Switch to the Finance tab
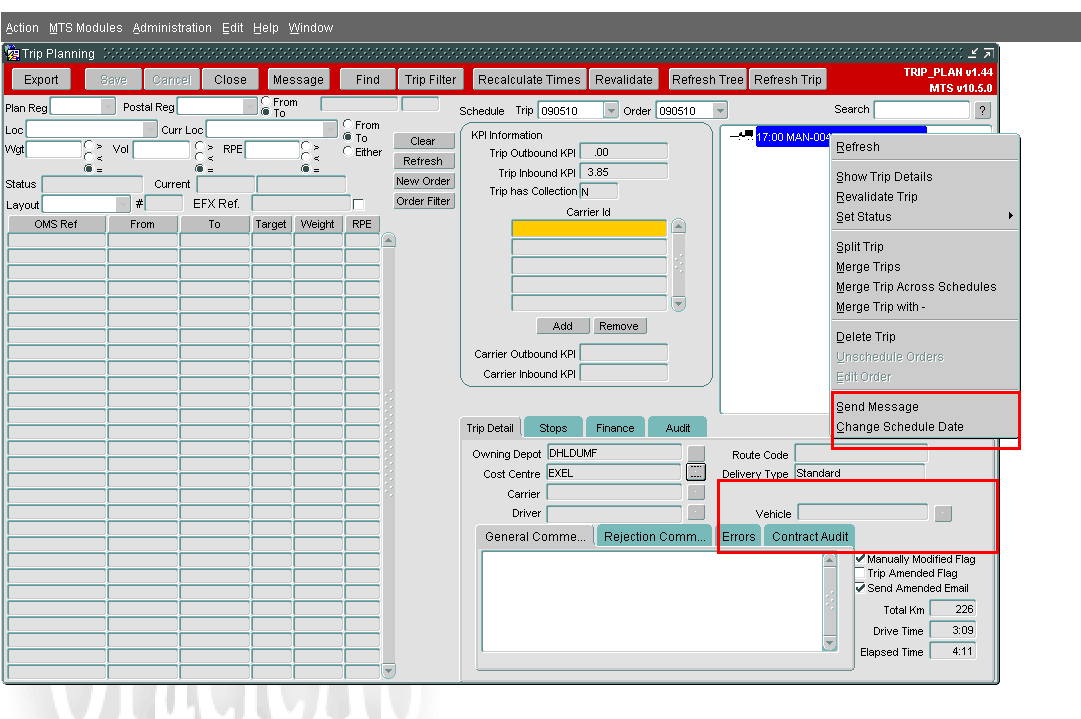The width and height of the screenshot is (1081, 719). coord(615,427)
